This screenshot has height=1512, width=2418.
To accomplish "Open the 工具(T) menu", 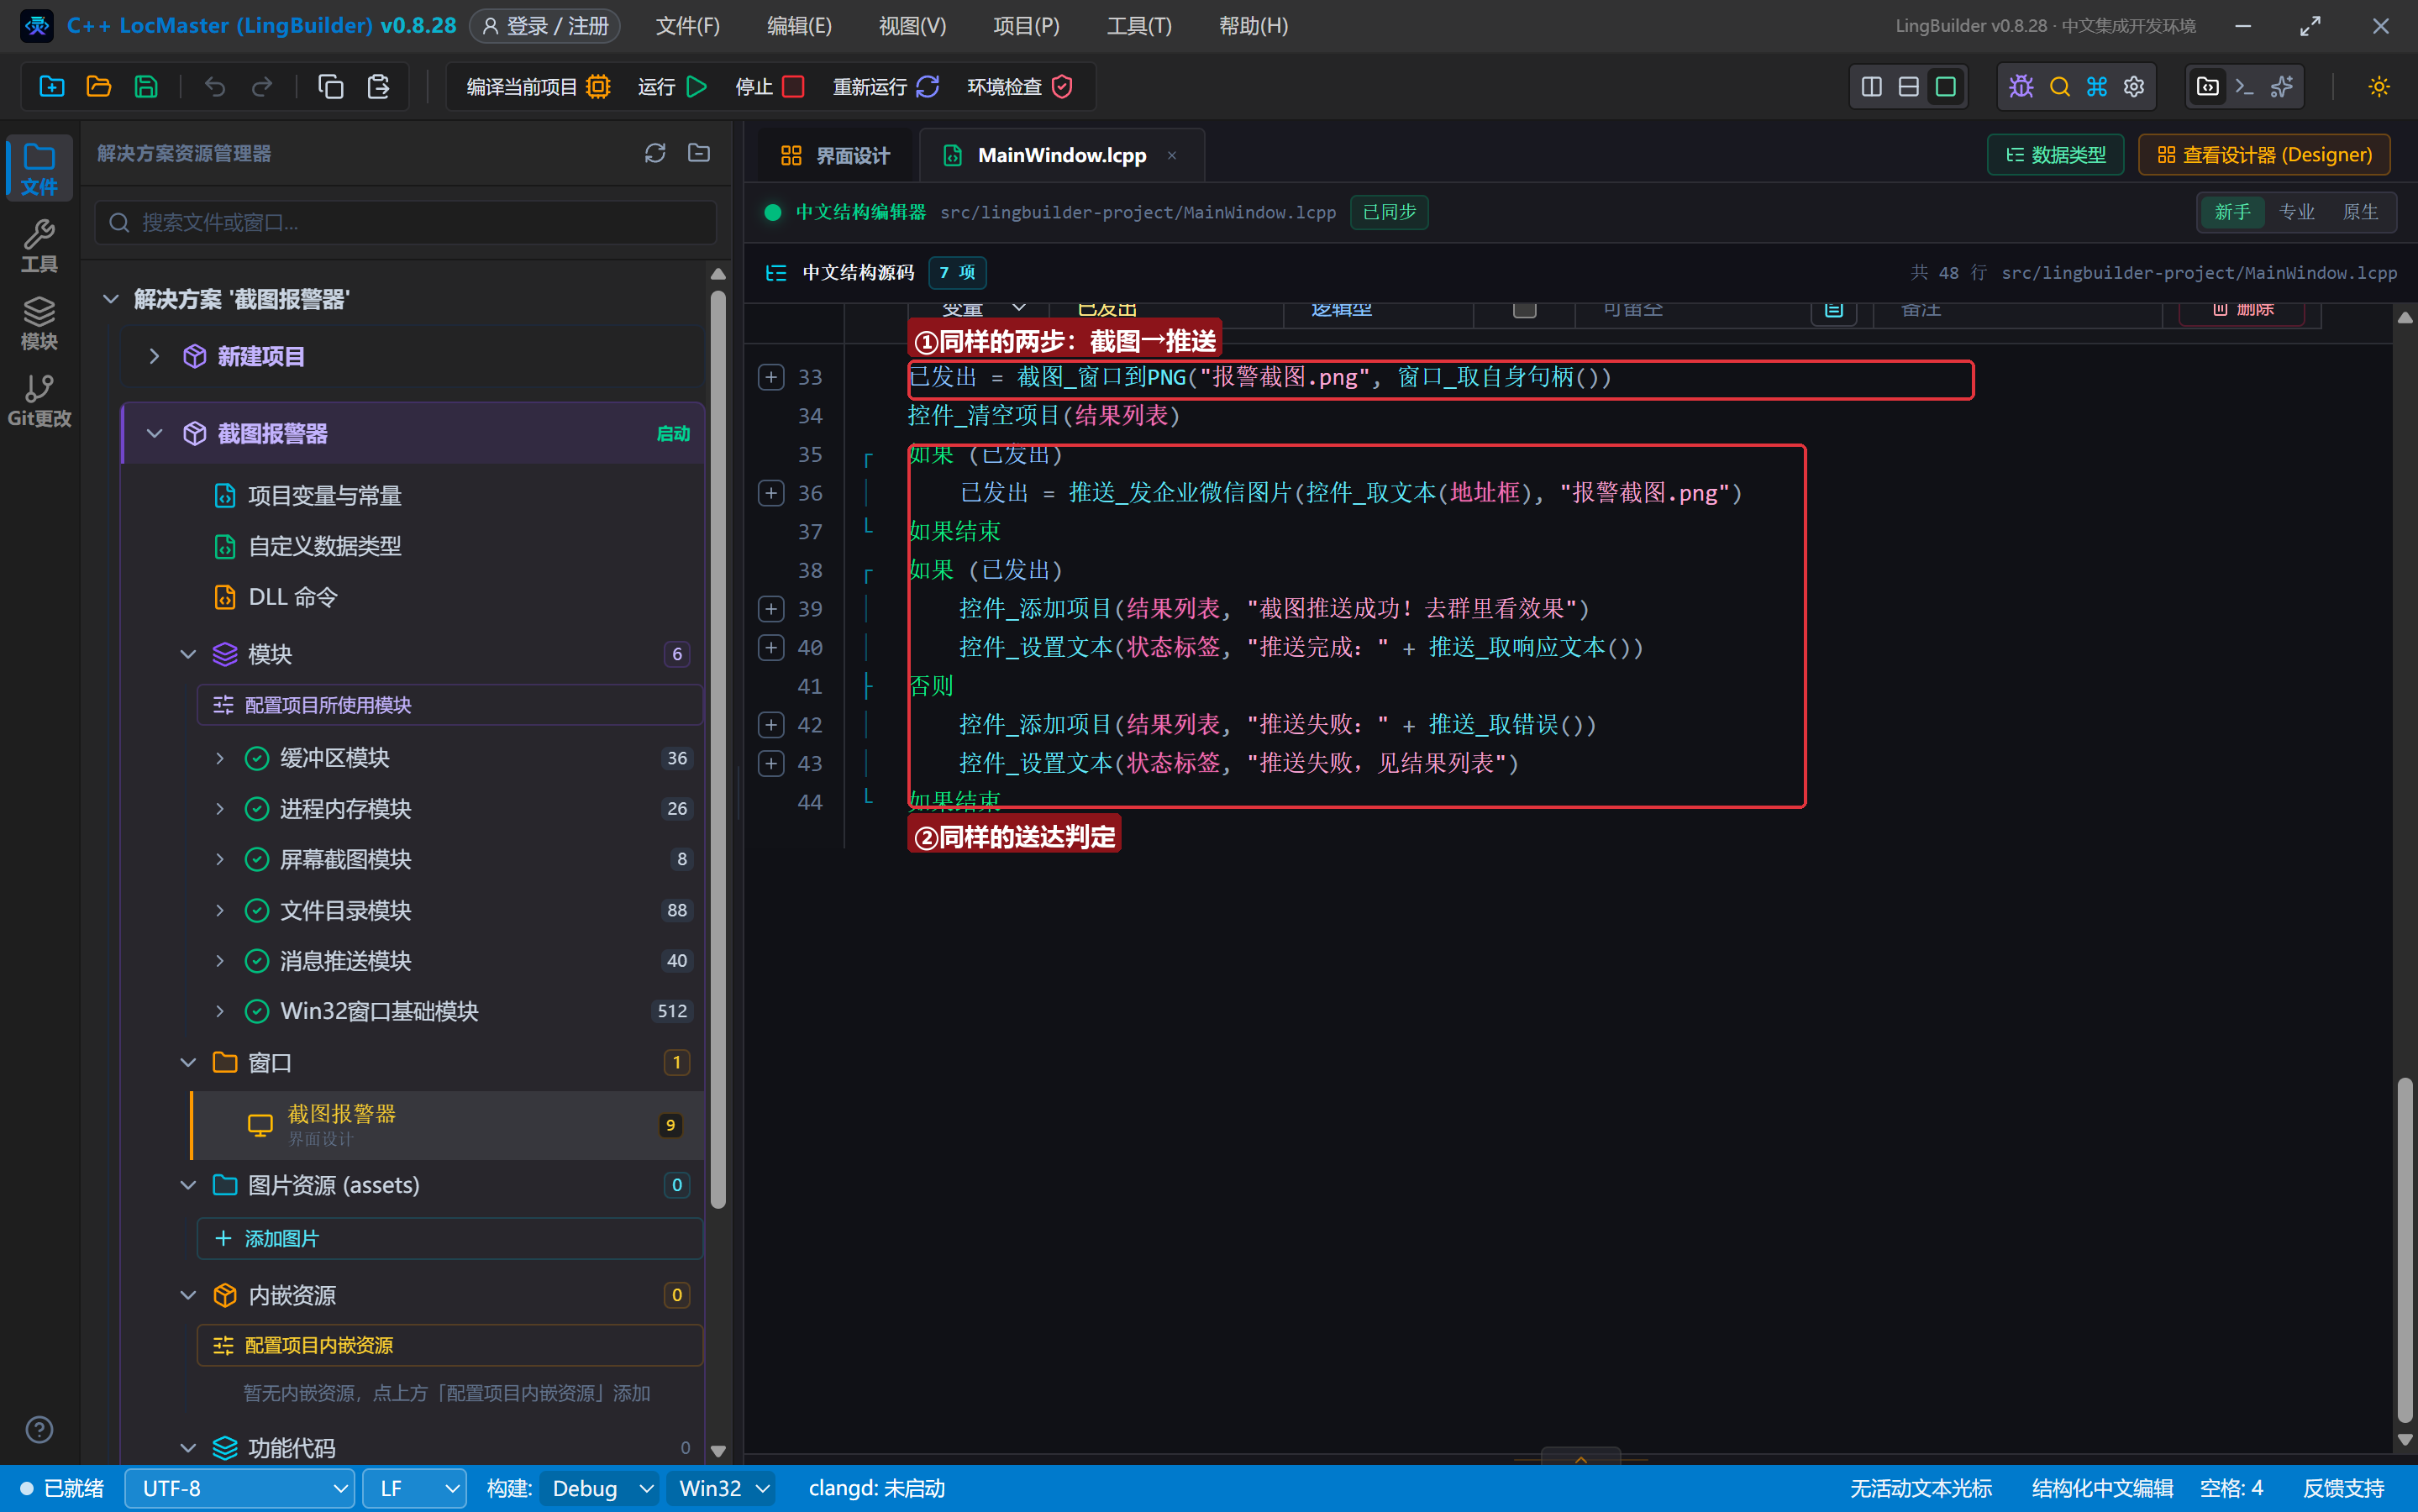I will pyautogui.click(x=1139, y=26).
